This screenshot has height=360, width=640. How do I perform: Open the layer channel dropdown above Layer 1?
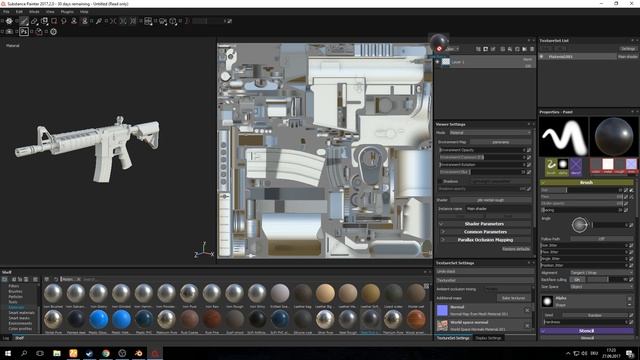click(x=452, y=49)
